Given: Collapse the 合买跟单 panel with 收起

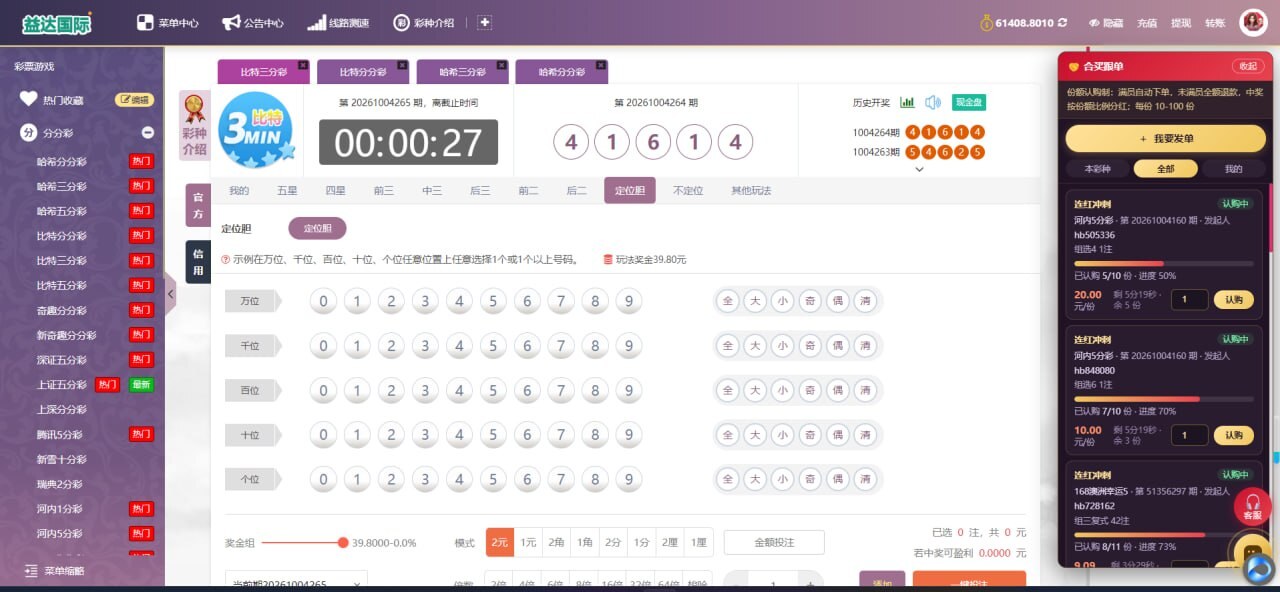Looking at the screenshot, I should [x=1248, y=66].
